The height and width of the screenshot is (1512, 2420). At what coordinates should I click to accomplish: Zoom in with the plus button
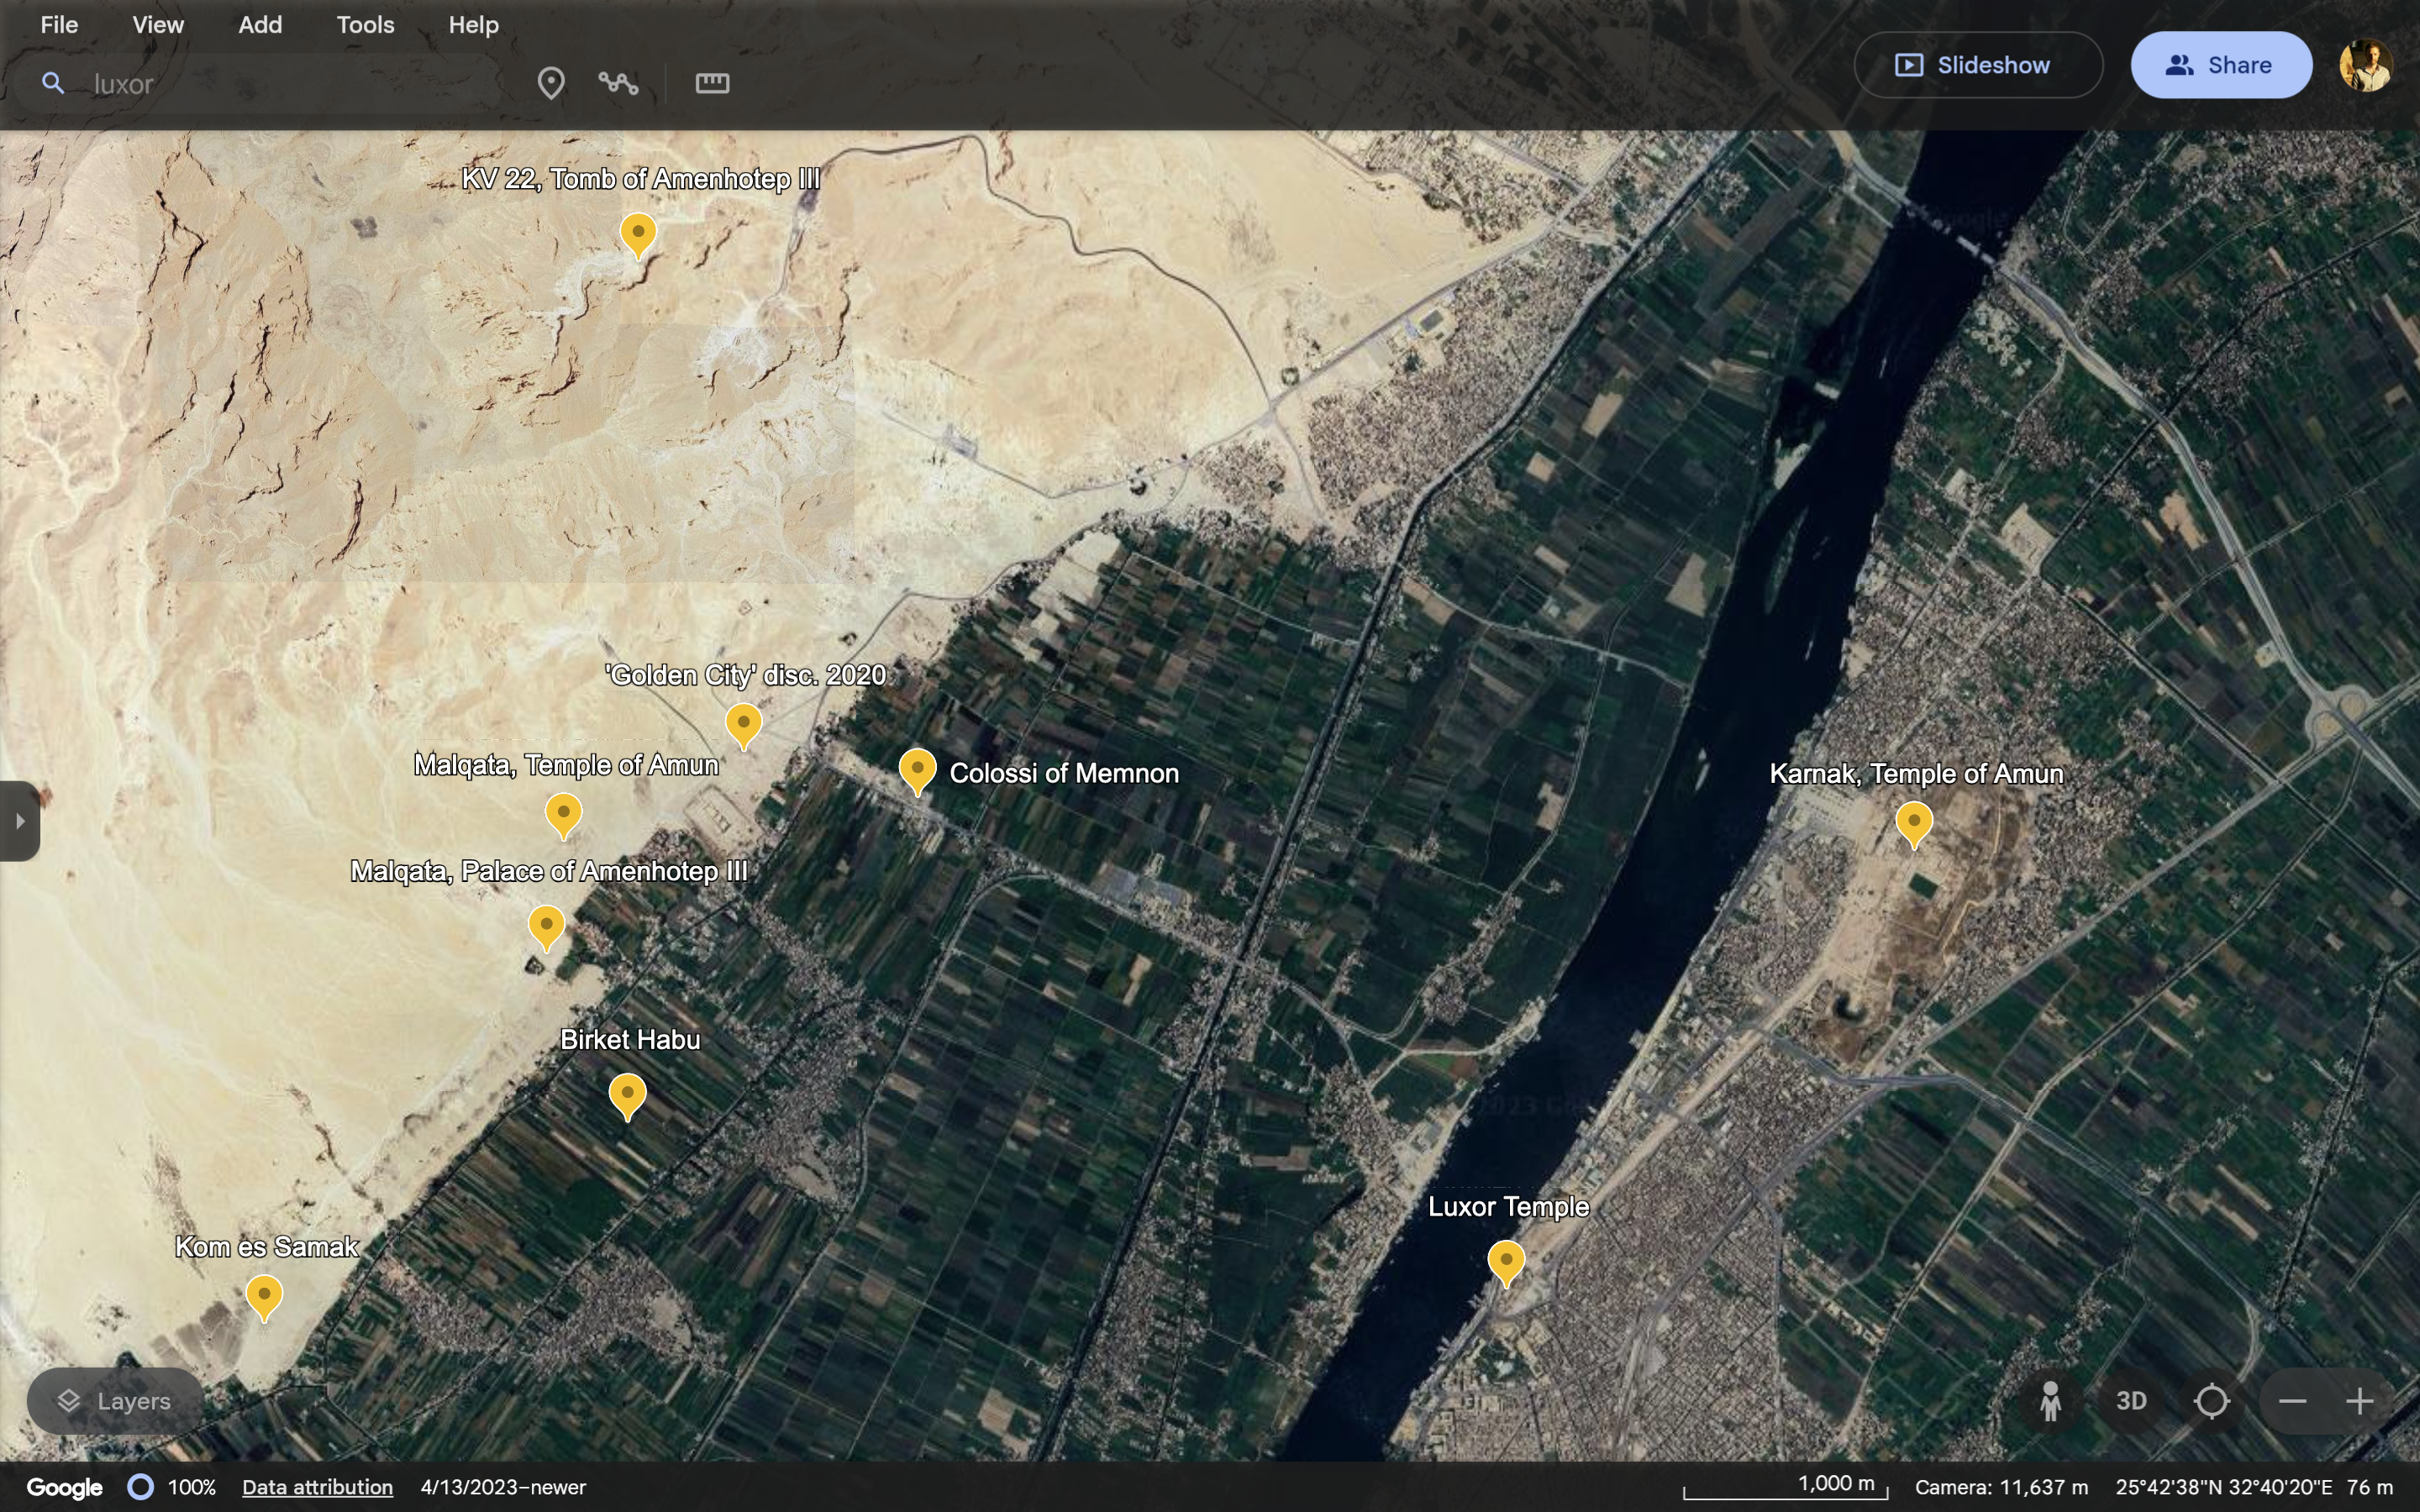tap(2359, 1401)
